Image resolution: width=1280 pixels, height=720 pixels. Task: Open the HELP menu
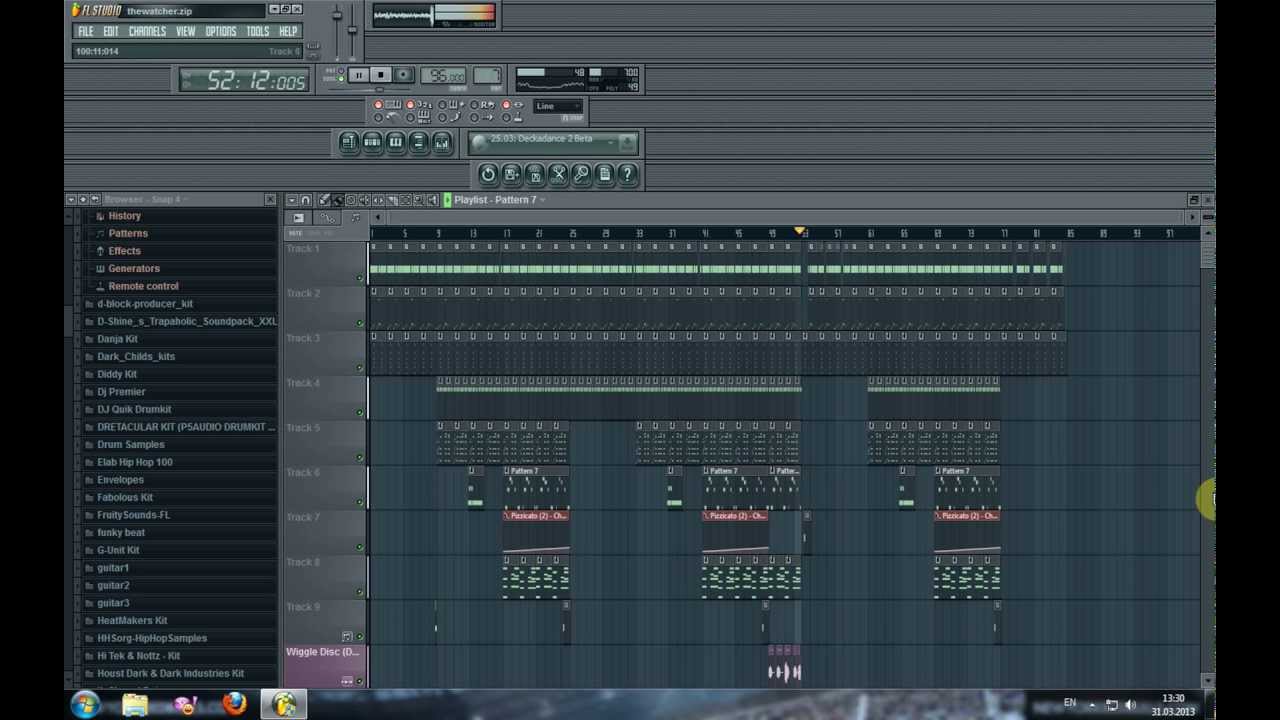click(x=288, y=31)
